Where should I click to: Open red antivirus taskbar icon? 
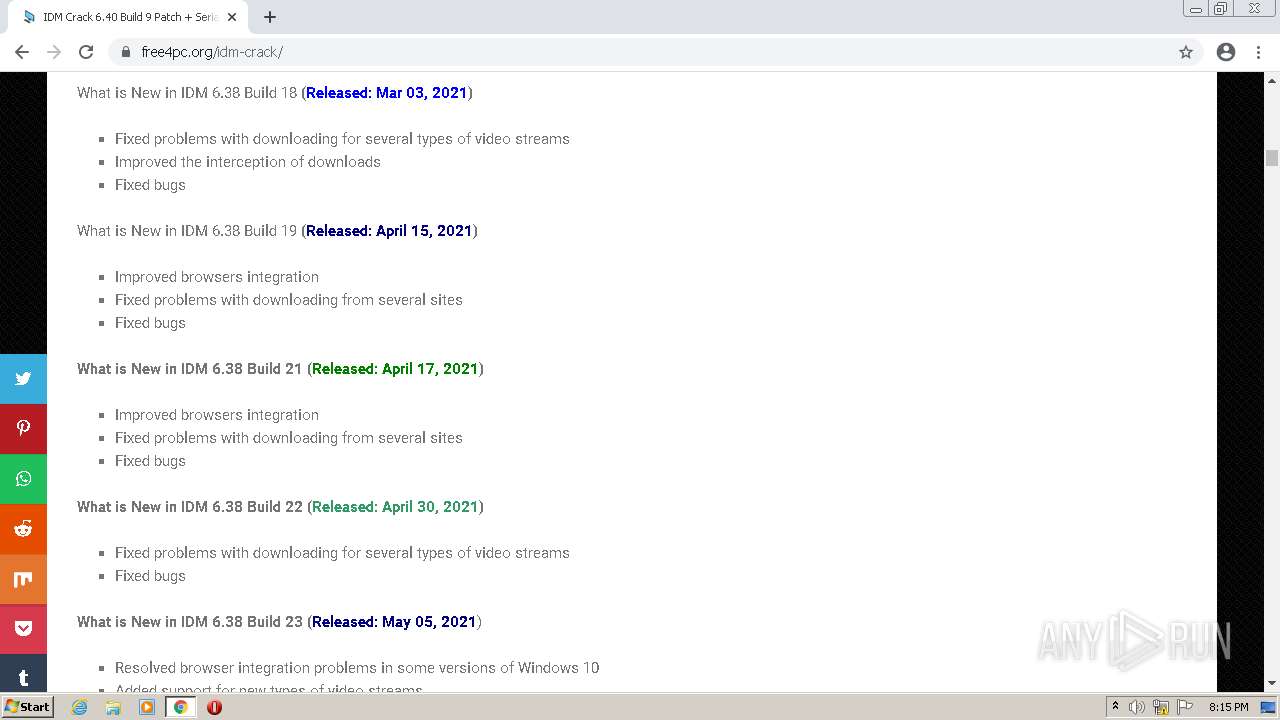(x=214, y=707)
